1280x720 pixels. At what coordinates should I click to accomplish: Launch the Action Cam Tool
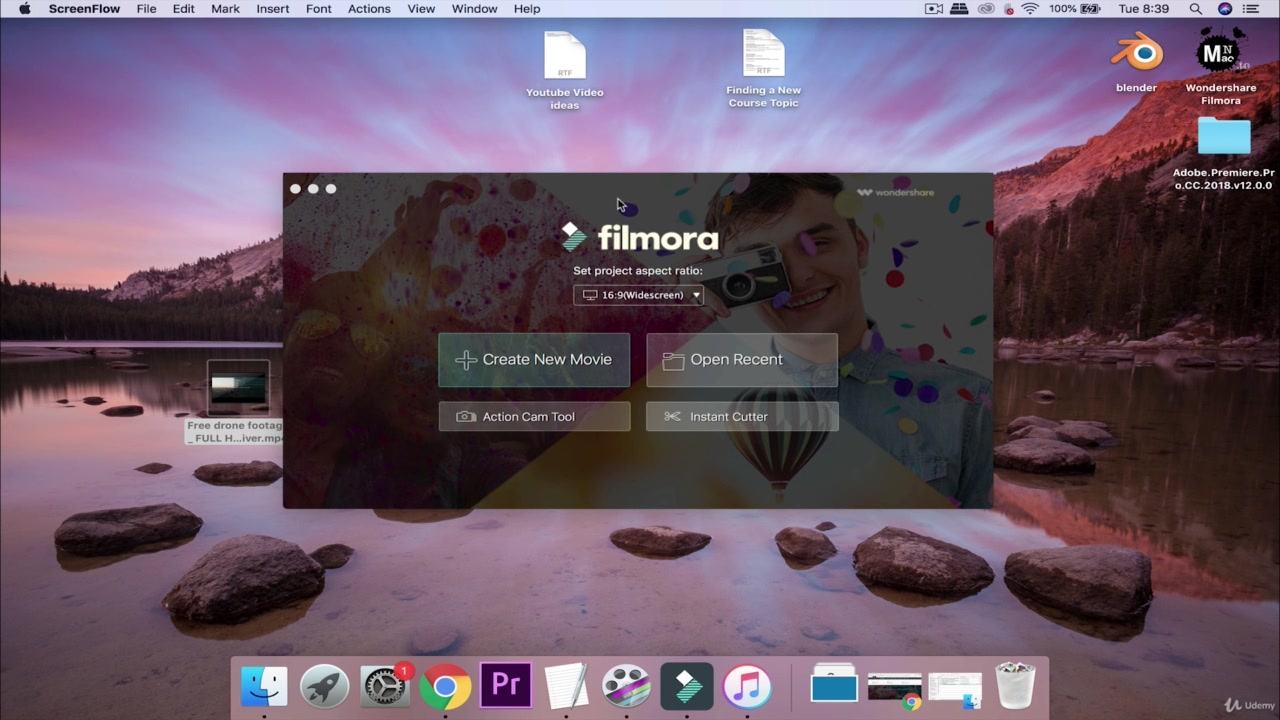(534, 417)
